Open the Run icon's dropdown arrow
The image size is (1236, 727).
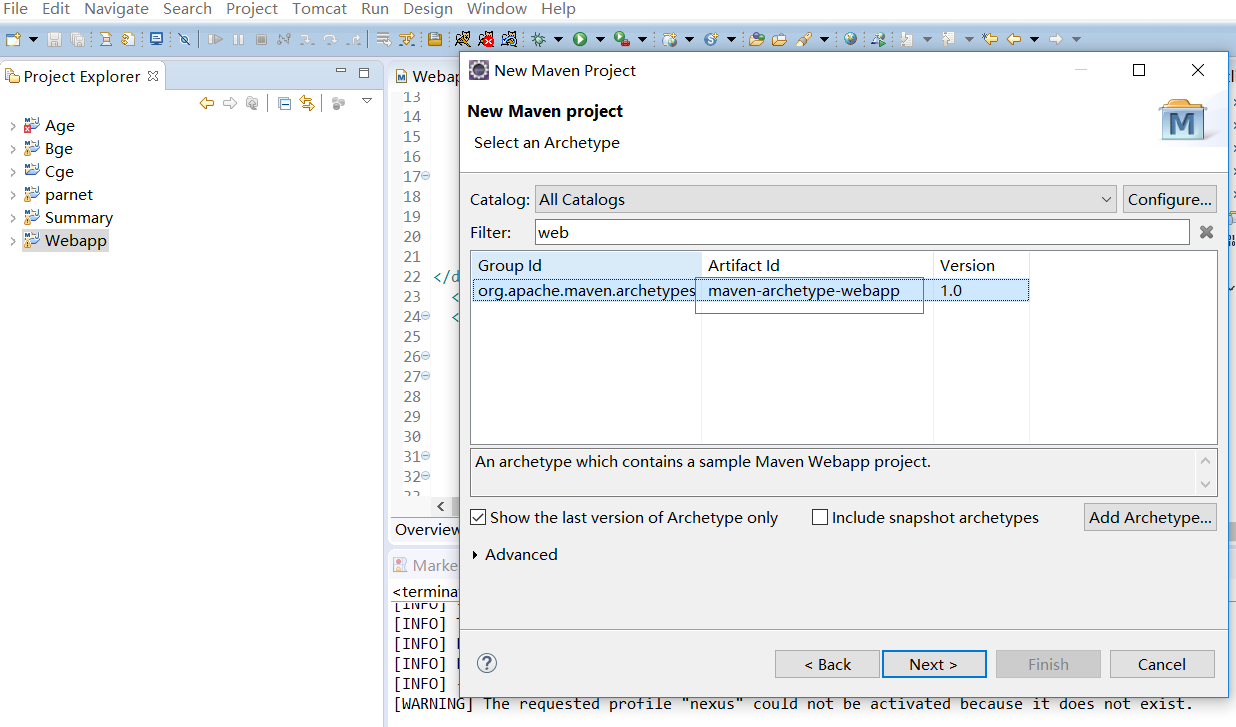600,39
